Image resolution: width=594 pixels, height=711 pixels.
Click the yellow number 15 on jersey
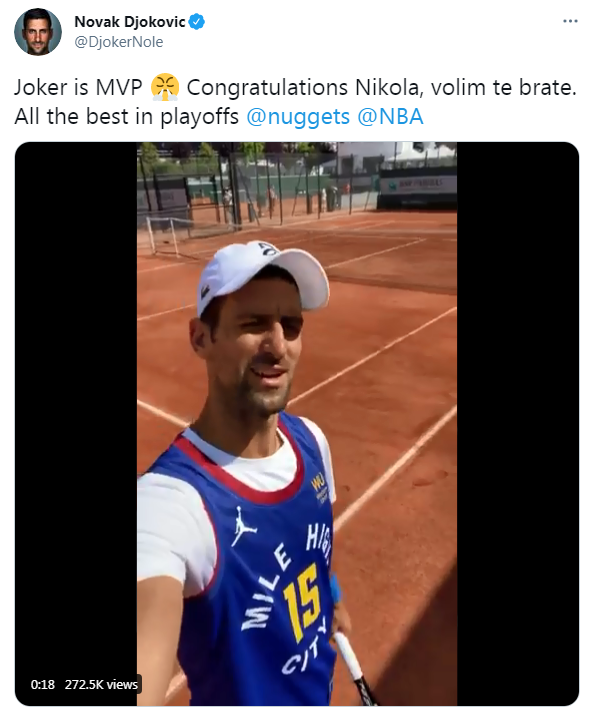pyautogui.click(x=302, y=601)
